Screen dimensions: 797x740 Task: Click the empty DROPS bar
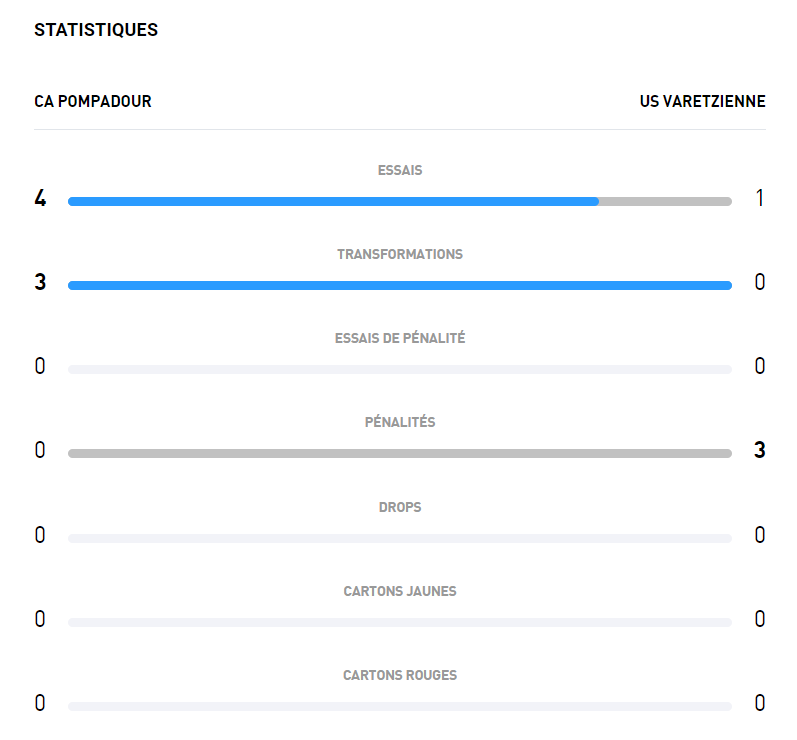pos(400,538)
